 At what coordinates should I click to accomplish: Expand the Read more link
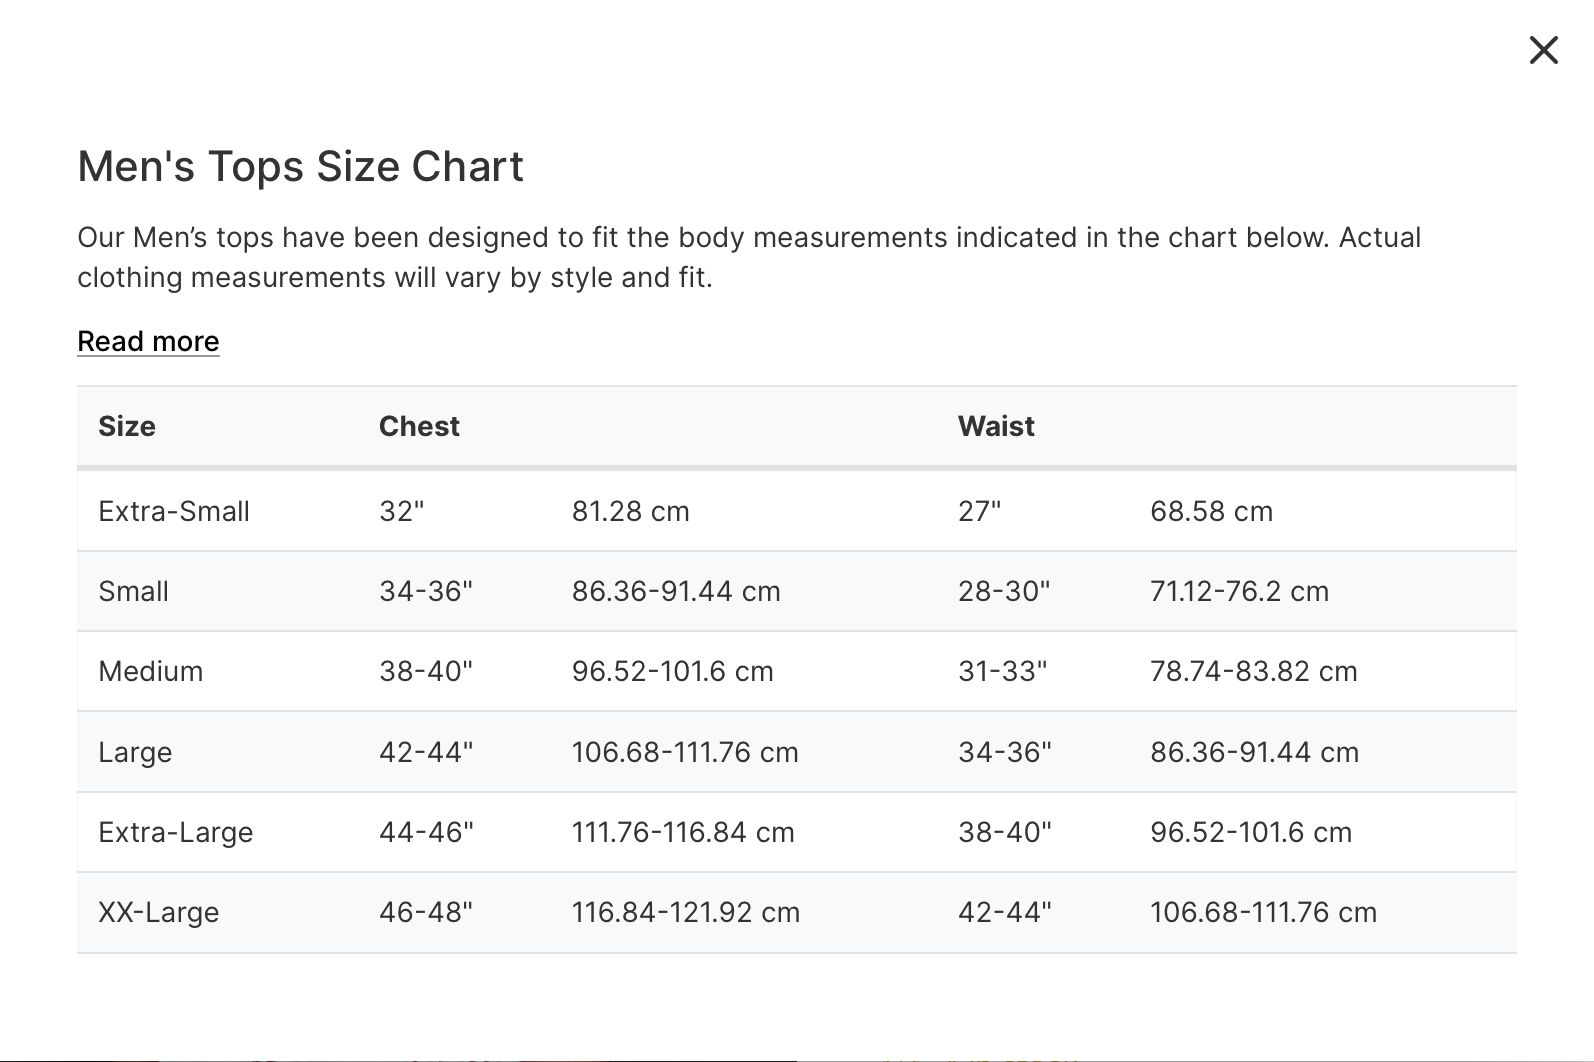pos(148,341)
